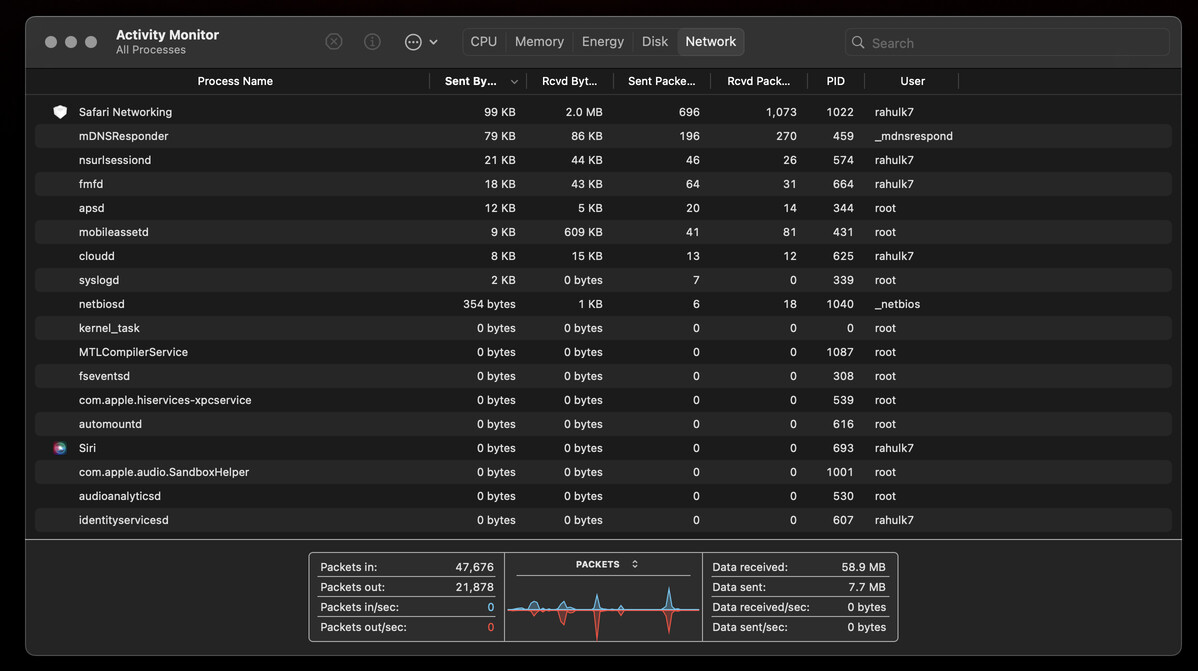The image size is (1198, 671).
Task: Focus the Search field
Action: point(1008,43)
